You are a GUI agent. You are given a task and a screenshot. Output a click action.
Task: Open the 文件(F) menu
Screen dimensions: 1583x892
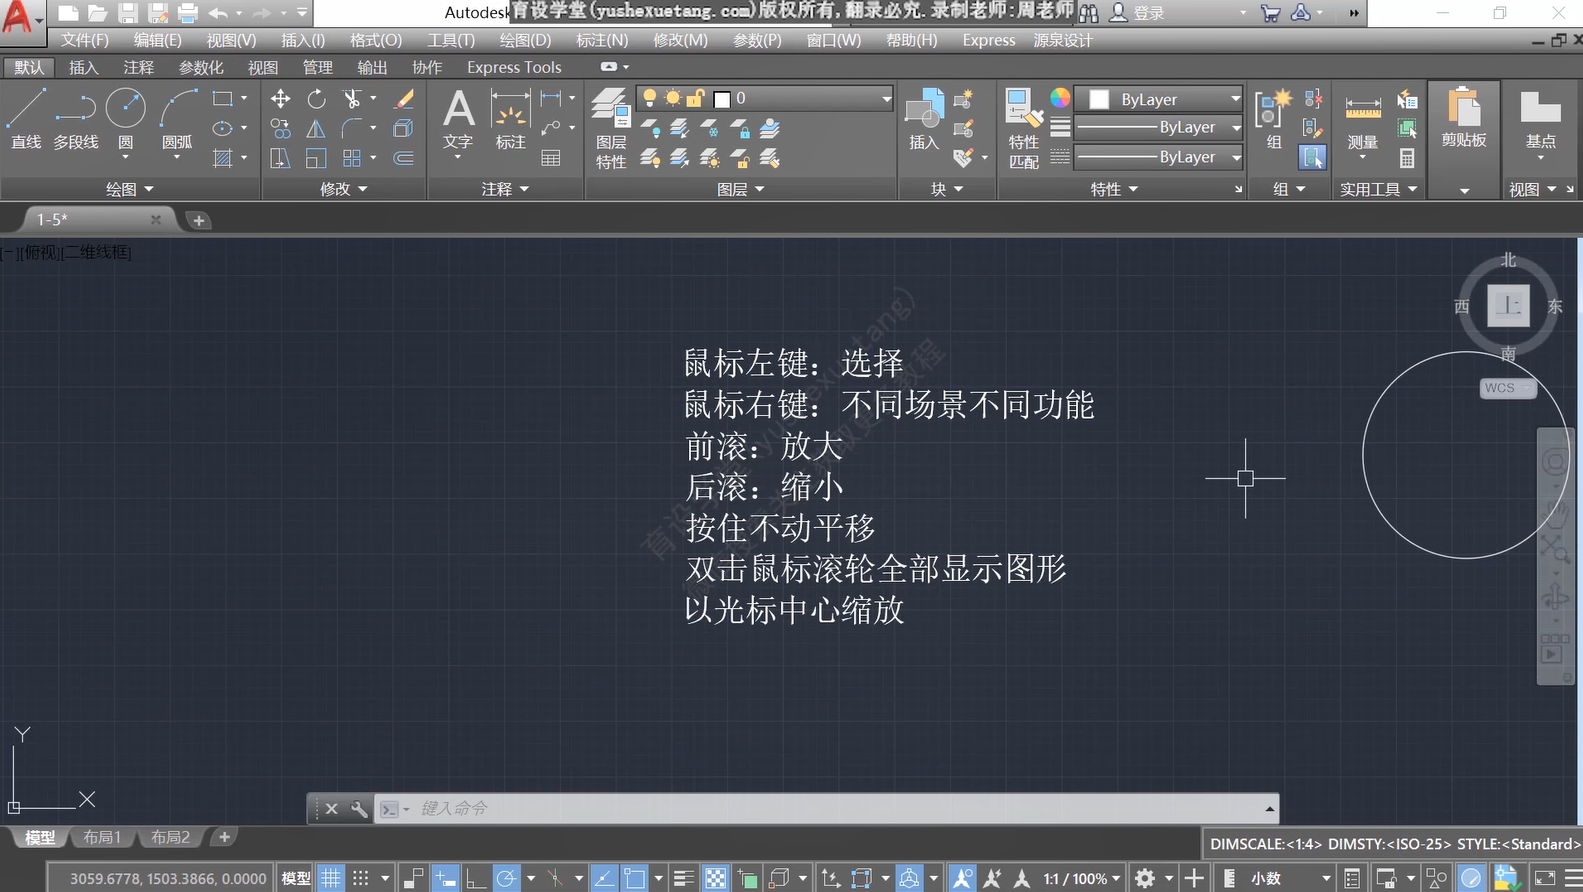(85, 40)
